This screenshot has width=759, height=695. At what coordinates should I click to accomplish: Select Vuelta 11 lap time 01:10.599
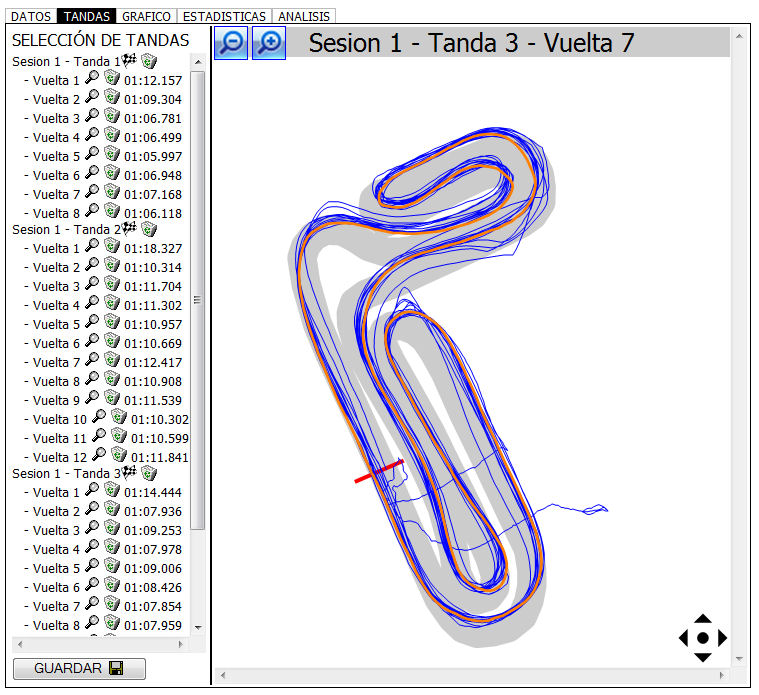pyautogui.click(x=160, y=438)
